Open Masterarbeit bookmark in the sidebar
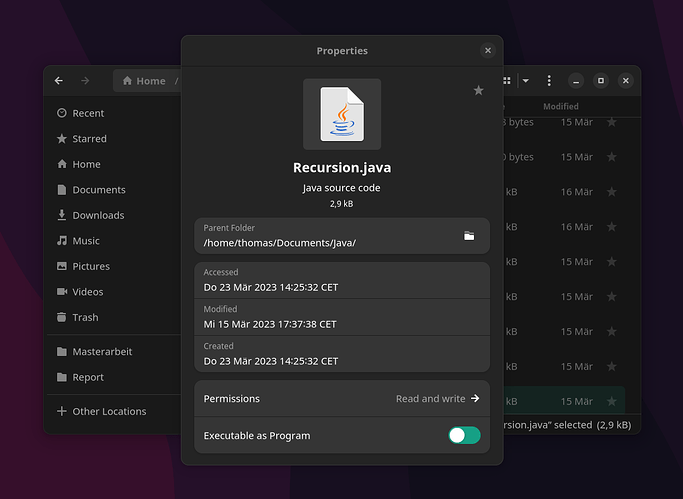Screen dimensions: 683x499 [x=113, y=351]
